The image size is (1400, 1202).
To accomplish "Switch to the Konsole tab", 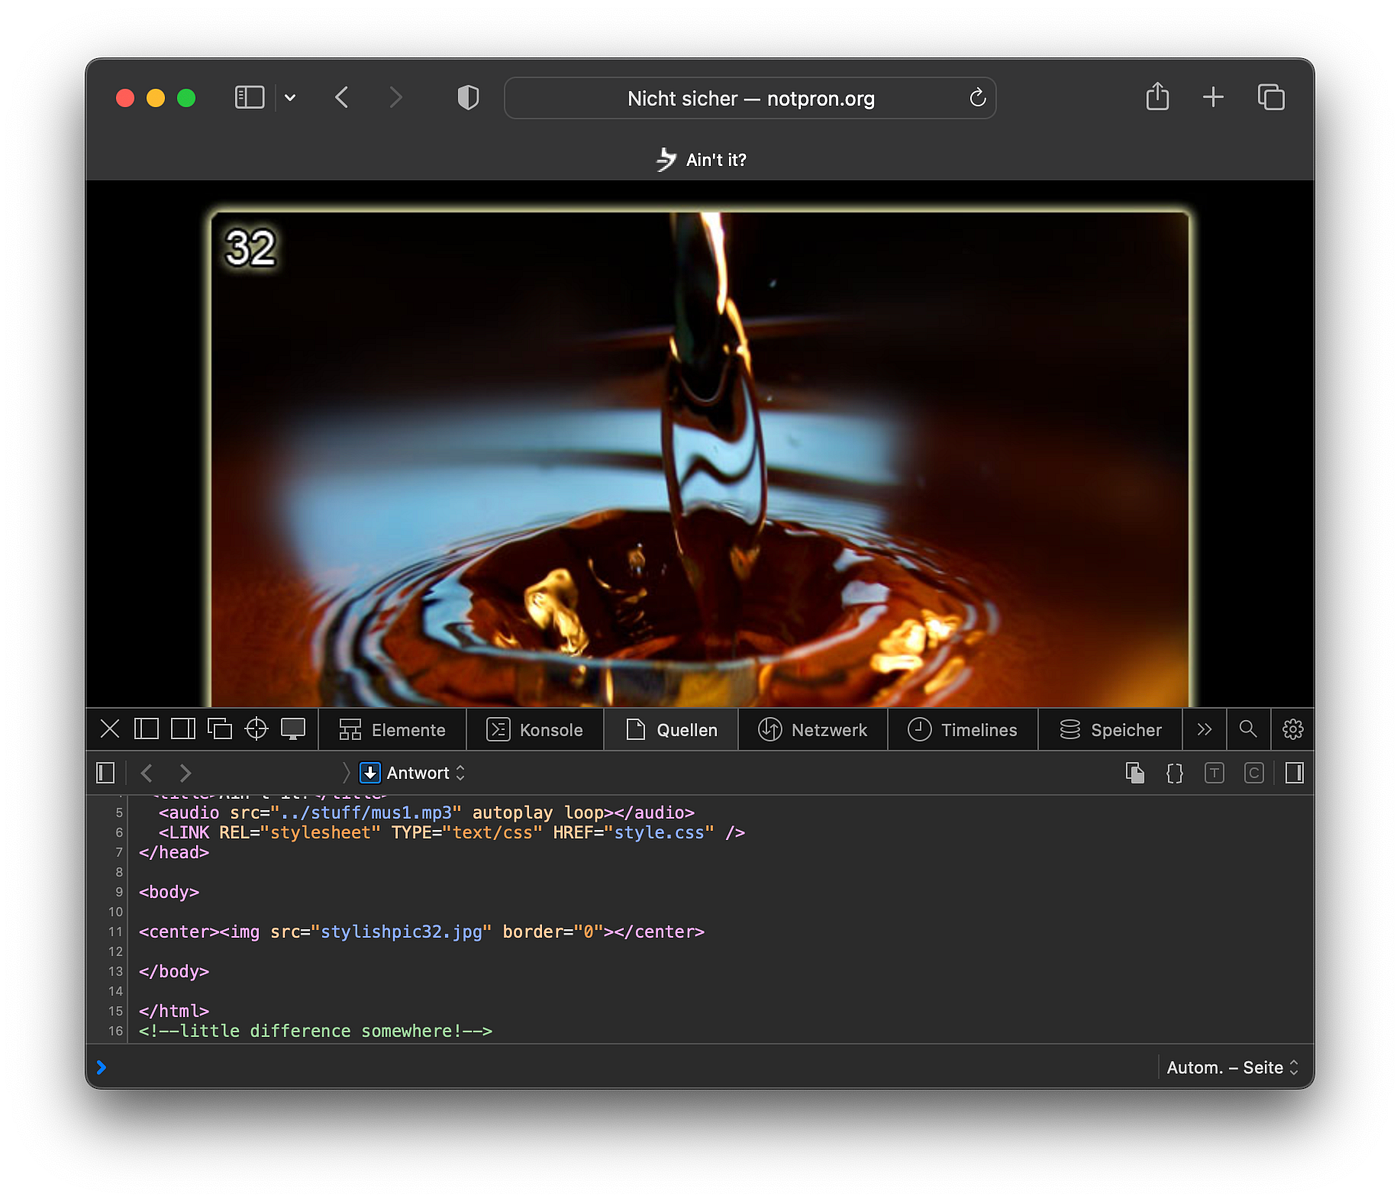I will coord(535,730).
